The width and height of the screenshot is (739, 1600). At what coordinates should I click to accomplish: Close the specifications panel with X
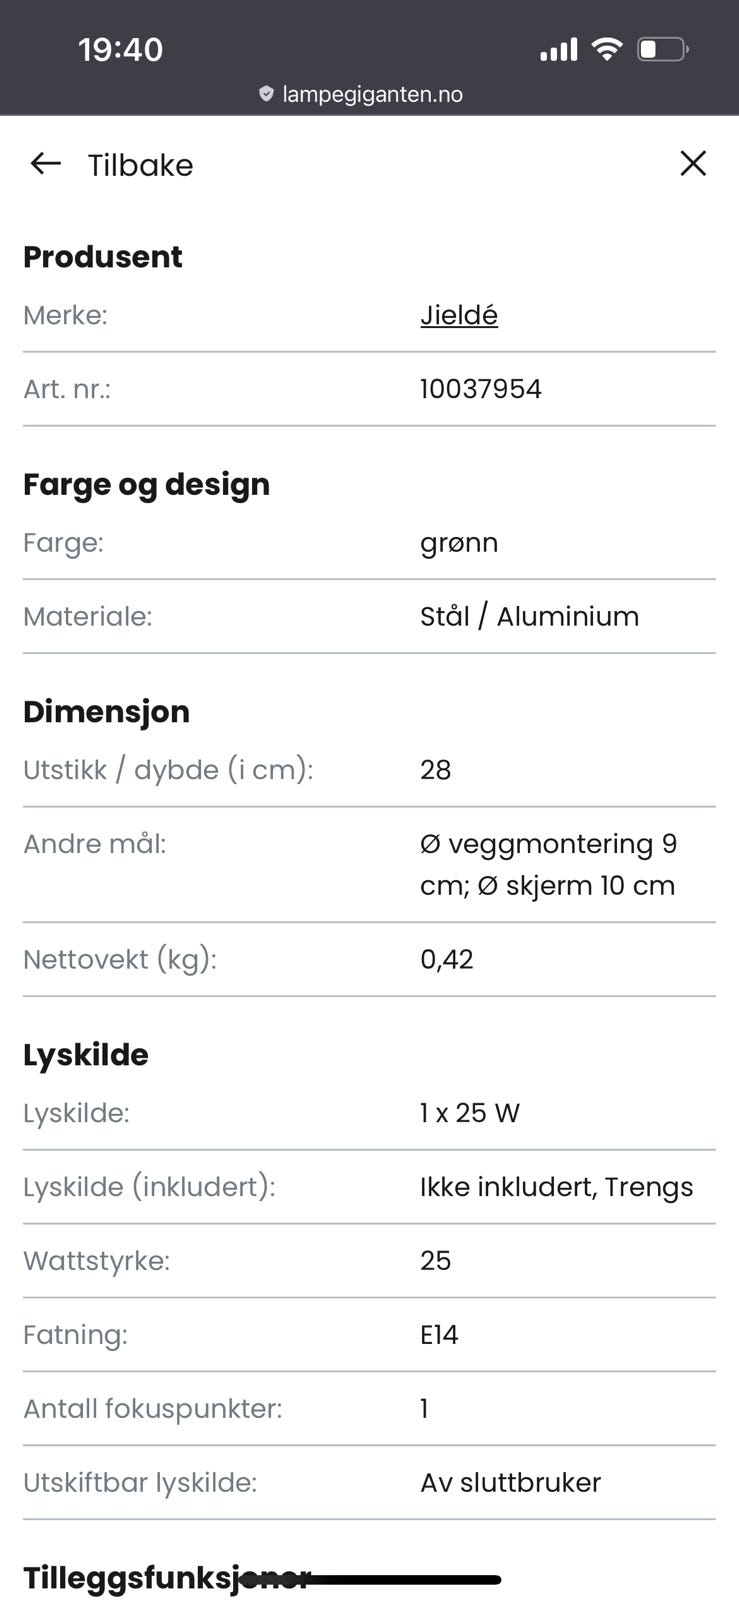click(x=693, y=164)
